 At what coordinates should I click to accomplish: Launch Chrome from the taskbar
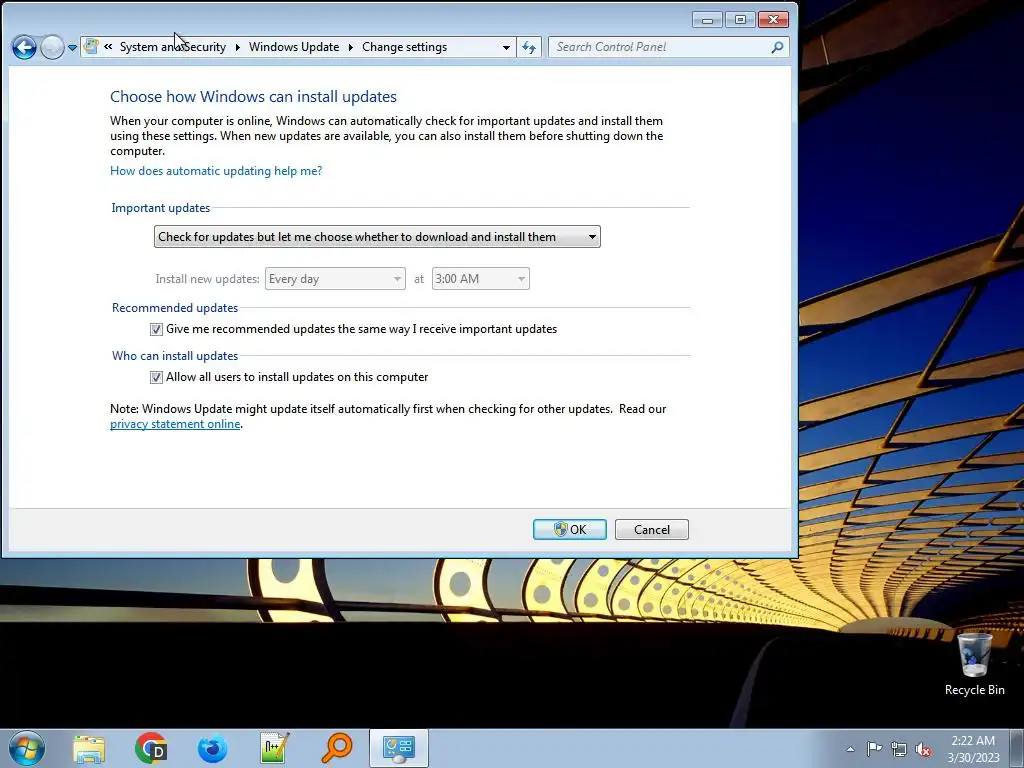coord(151,748)
